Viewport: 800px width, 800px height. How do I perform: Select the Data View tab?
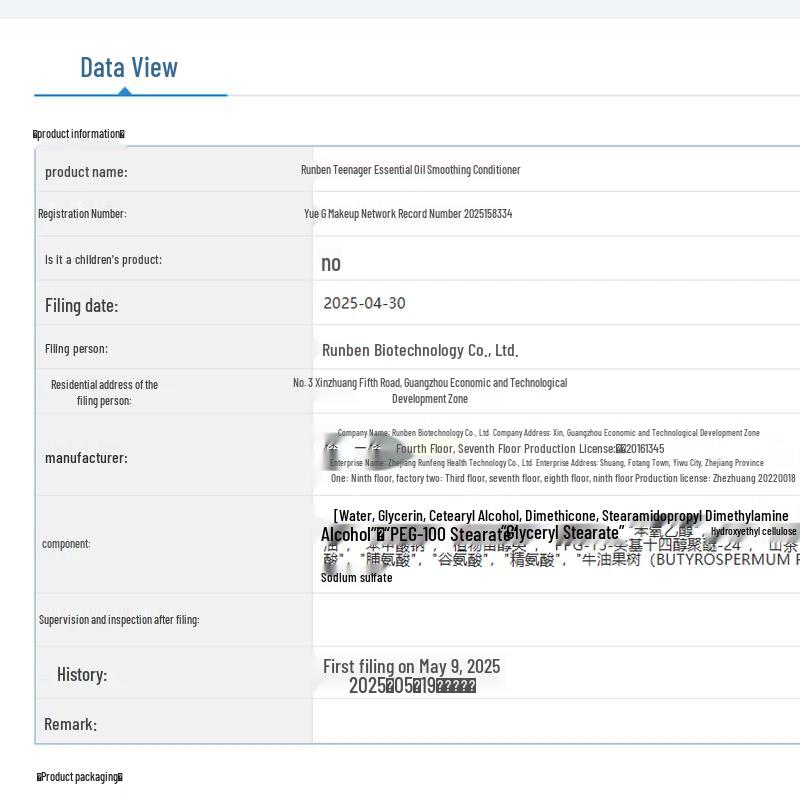tap(129, 67)
